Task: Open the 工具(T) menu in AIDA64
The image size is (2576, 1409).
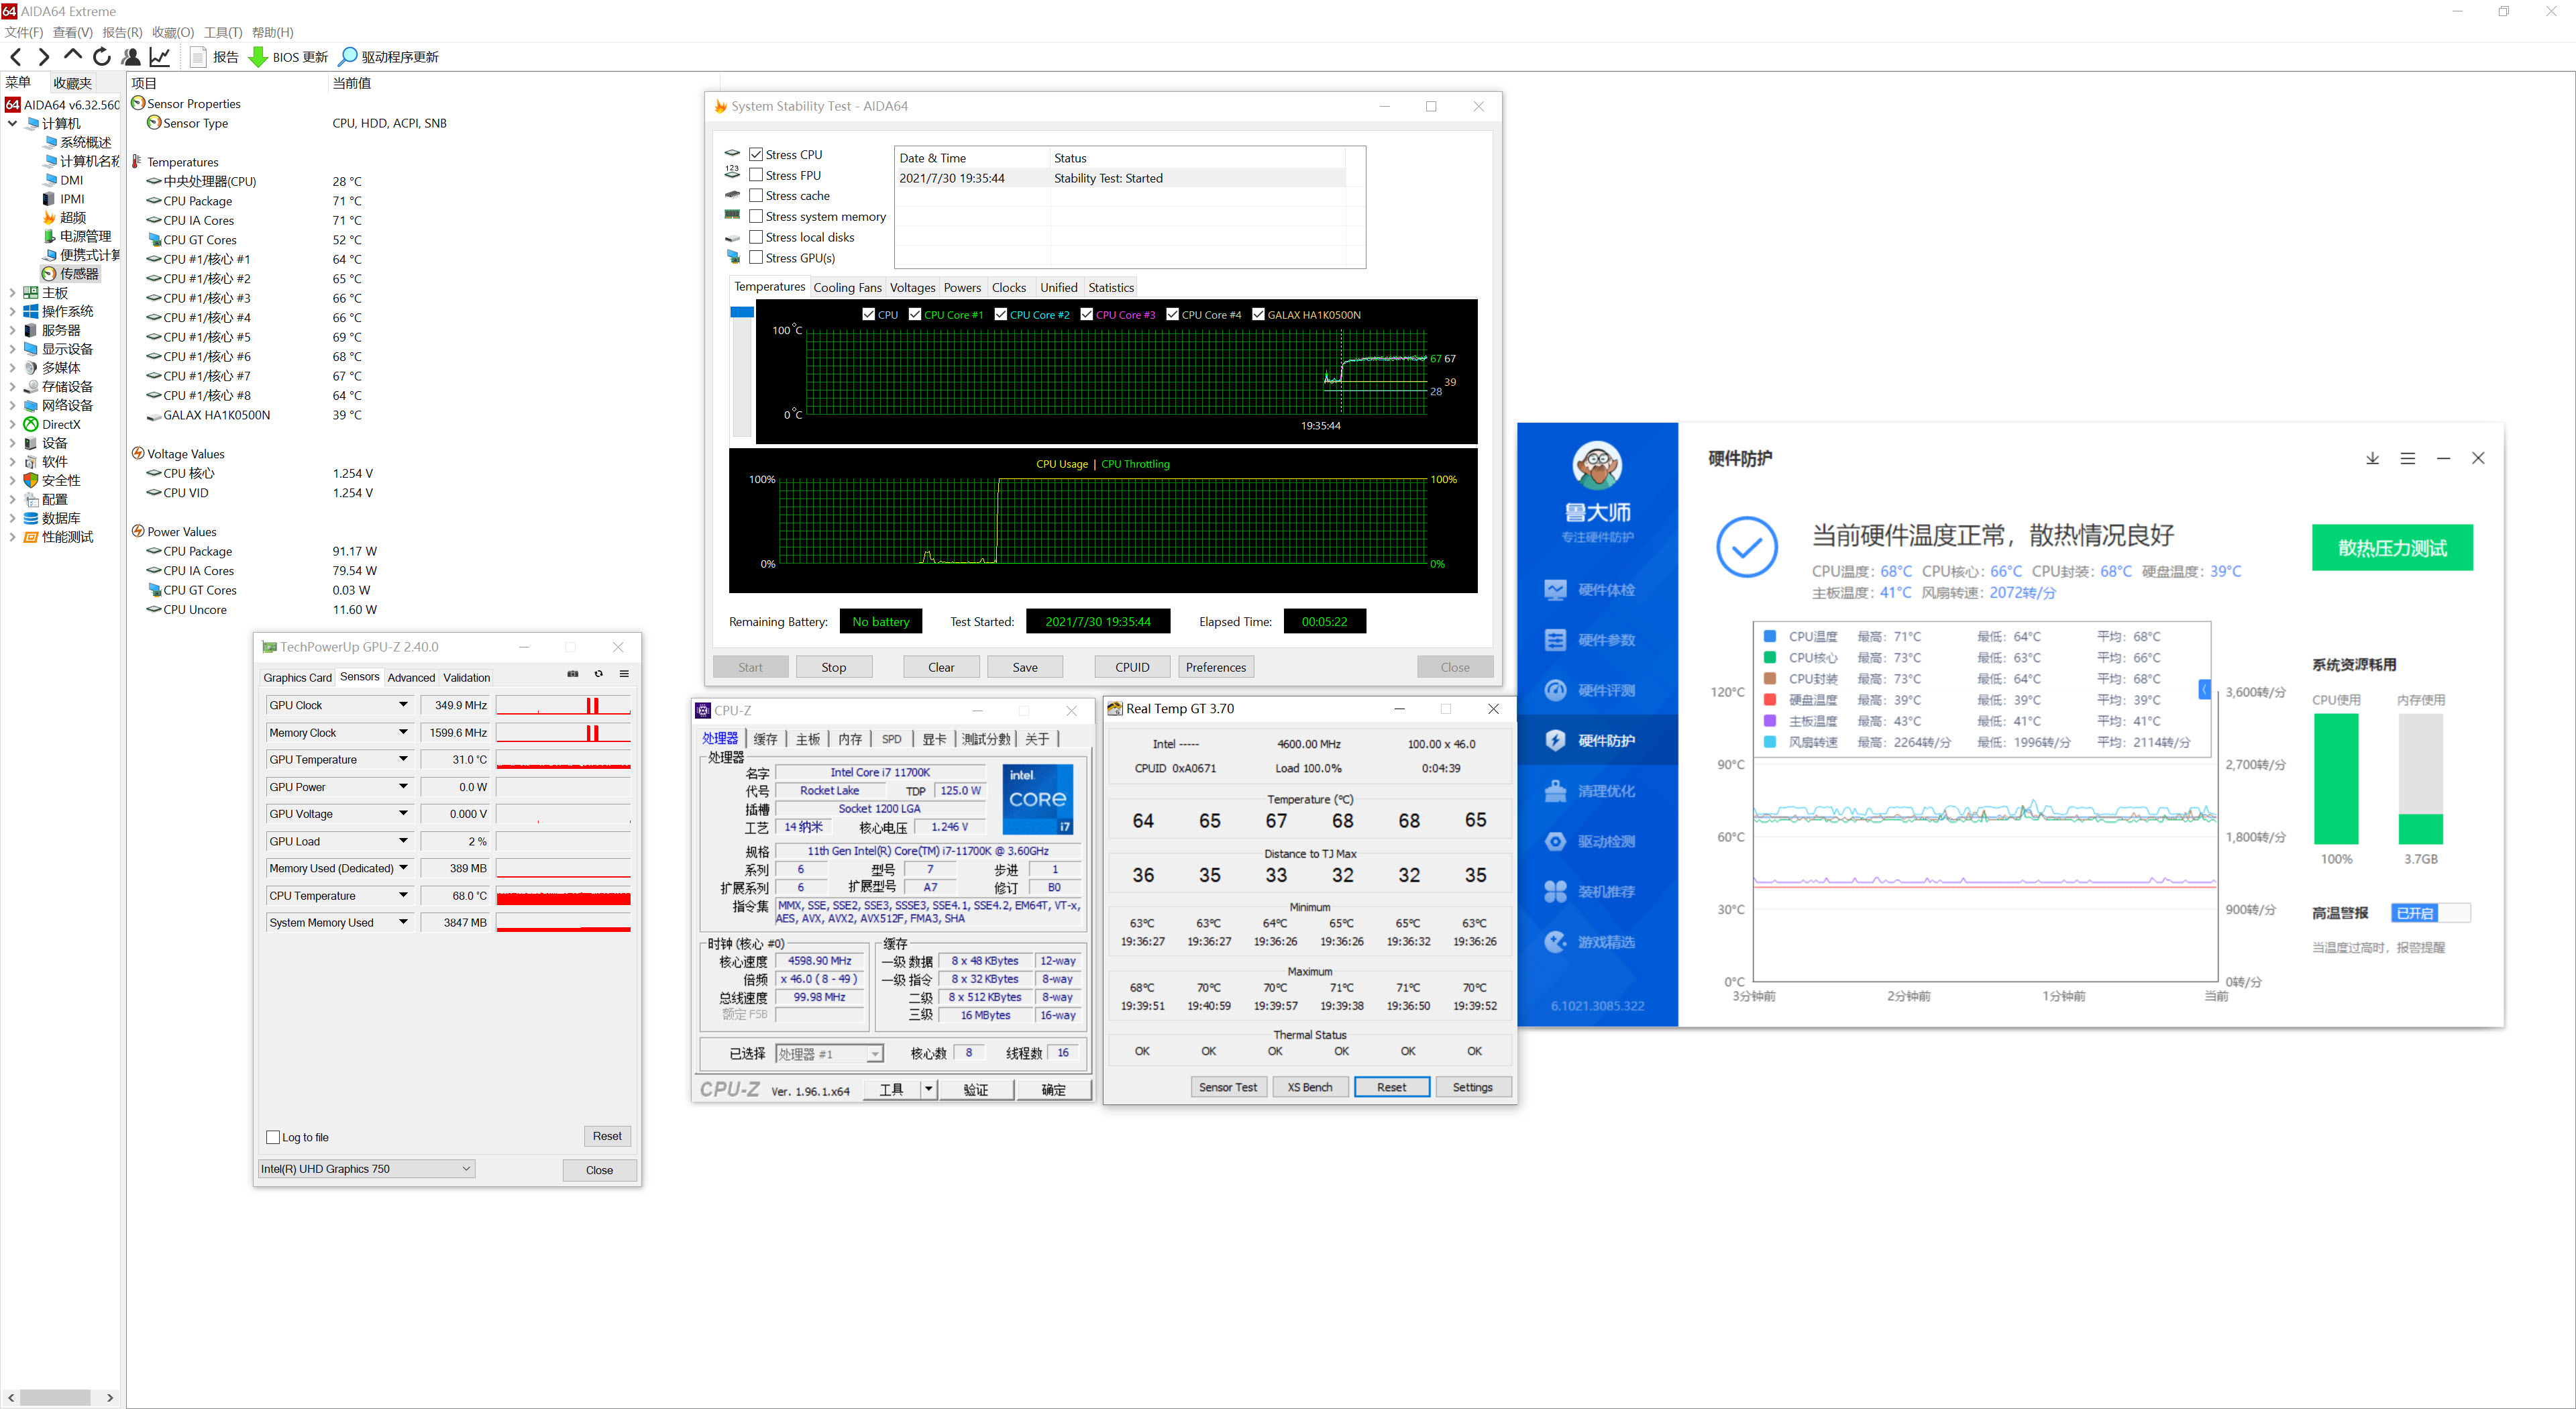Action: pos(223,32)
